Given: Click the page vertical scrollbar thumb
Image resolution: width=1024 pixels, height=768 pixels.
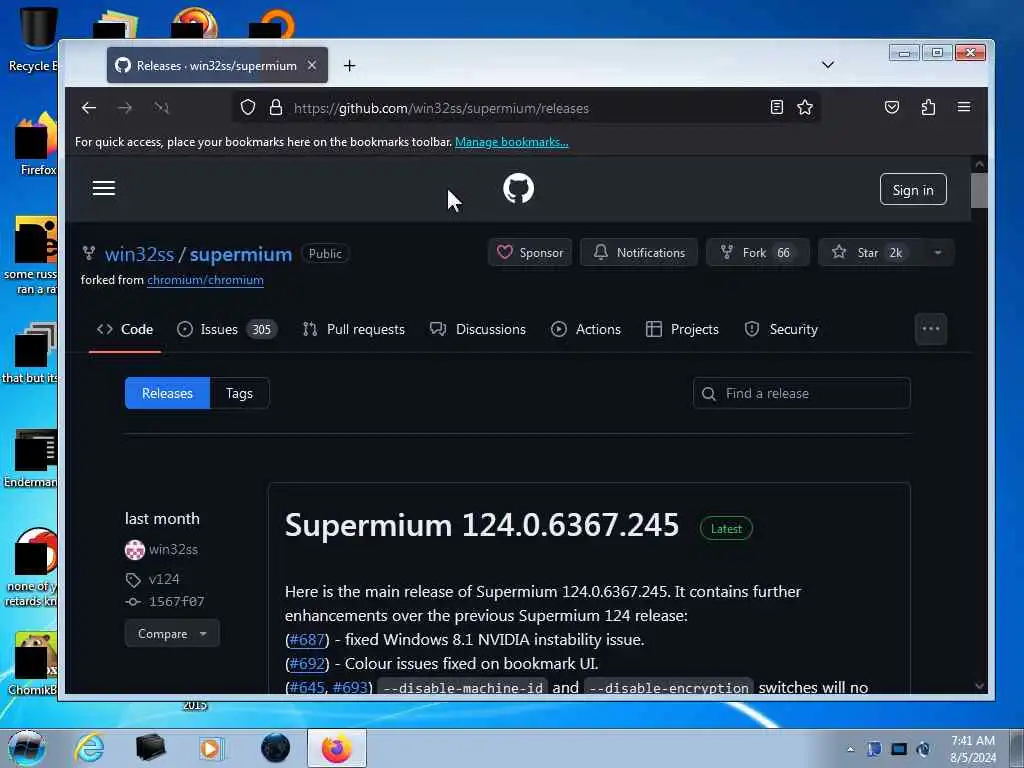Looking at the screenshot, I should (x=979, y=190).
